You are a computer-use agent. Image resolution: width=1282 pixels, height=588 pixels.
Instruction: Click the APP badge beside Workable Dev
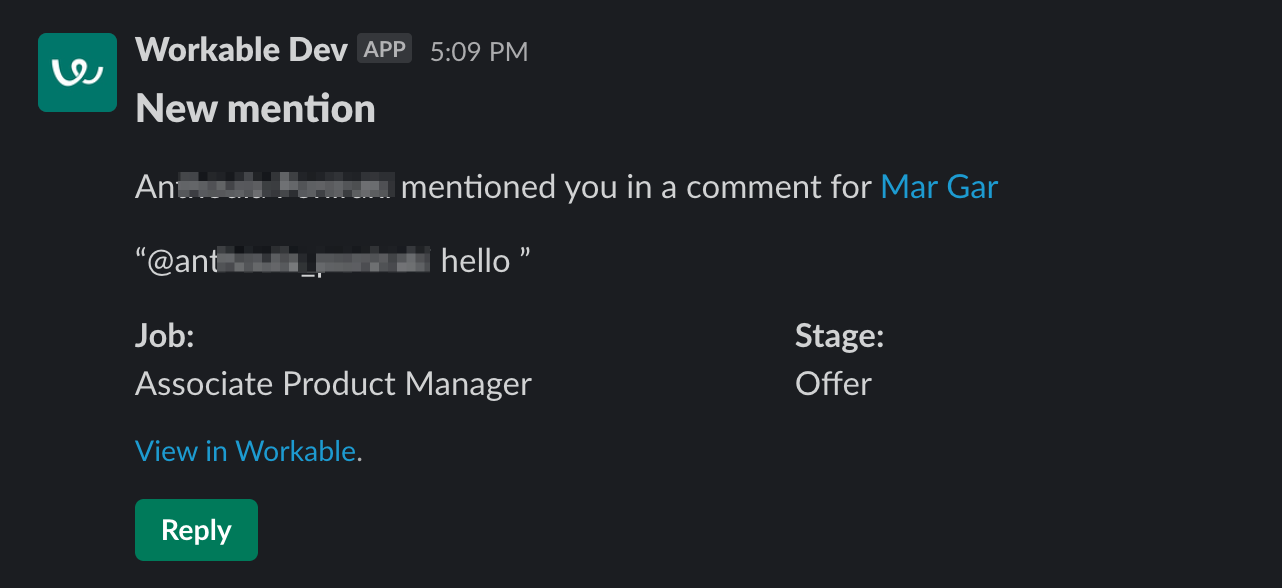coord(385,49)
